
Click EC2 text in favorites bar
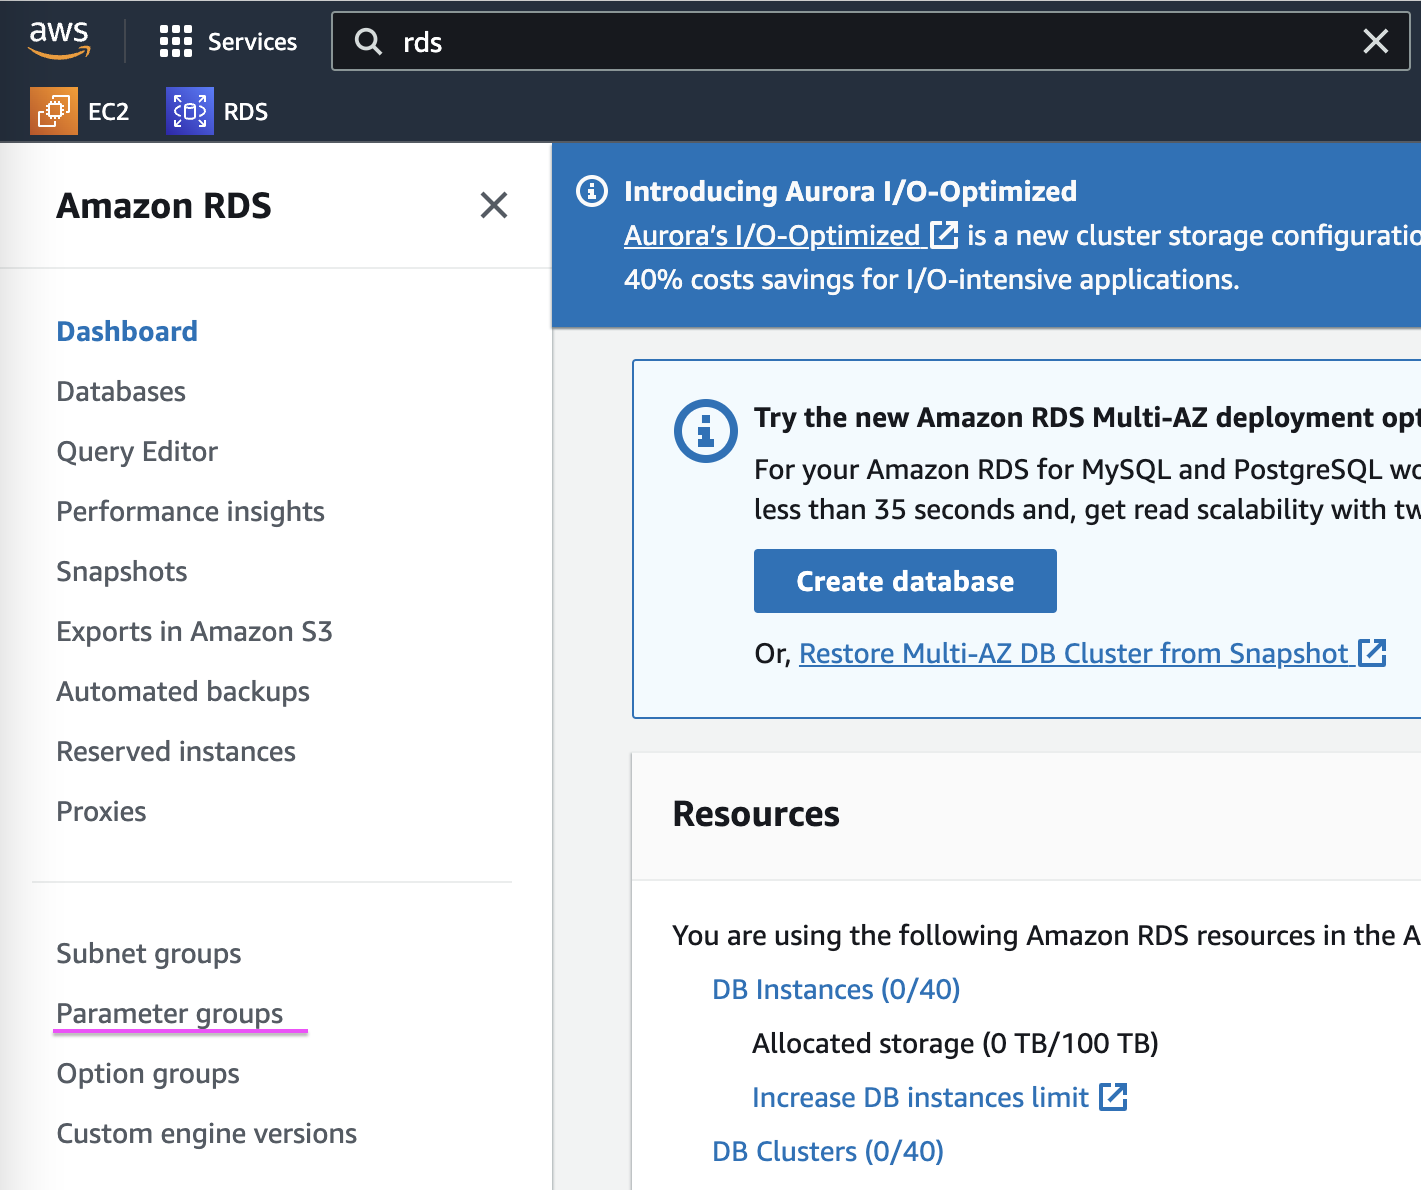click(x=108, y=111)
